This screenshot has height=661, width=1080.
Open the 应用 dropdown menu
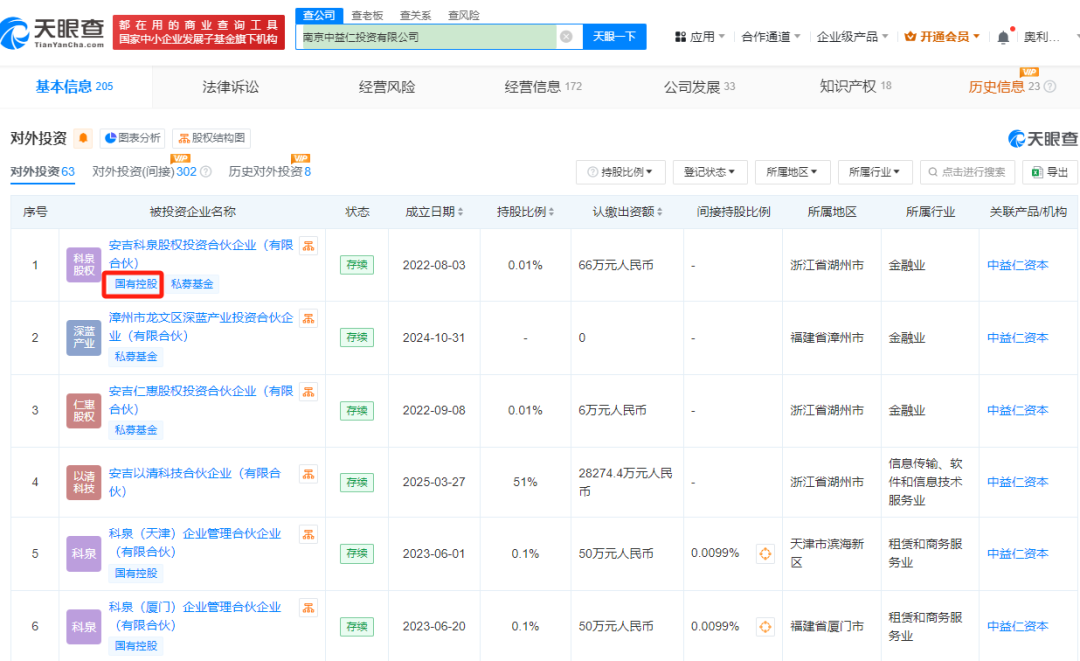point(700,37)
